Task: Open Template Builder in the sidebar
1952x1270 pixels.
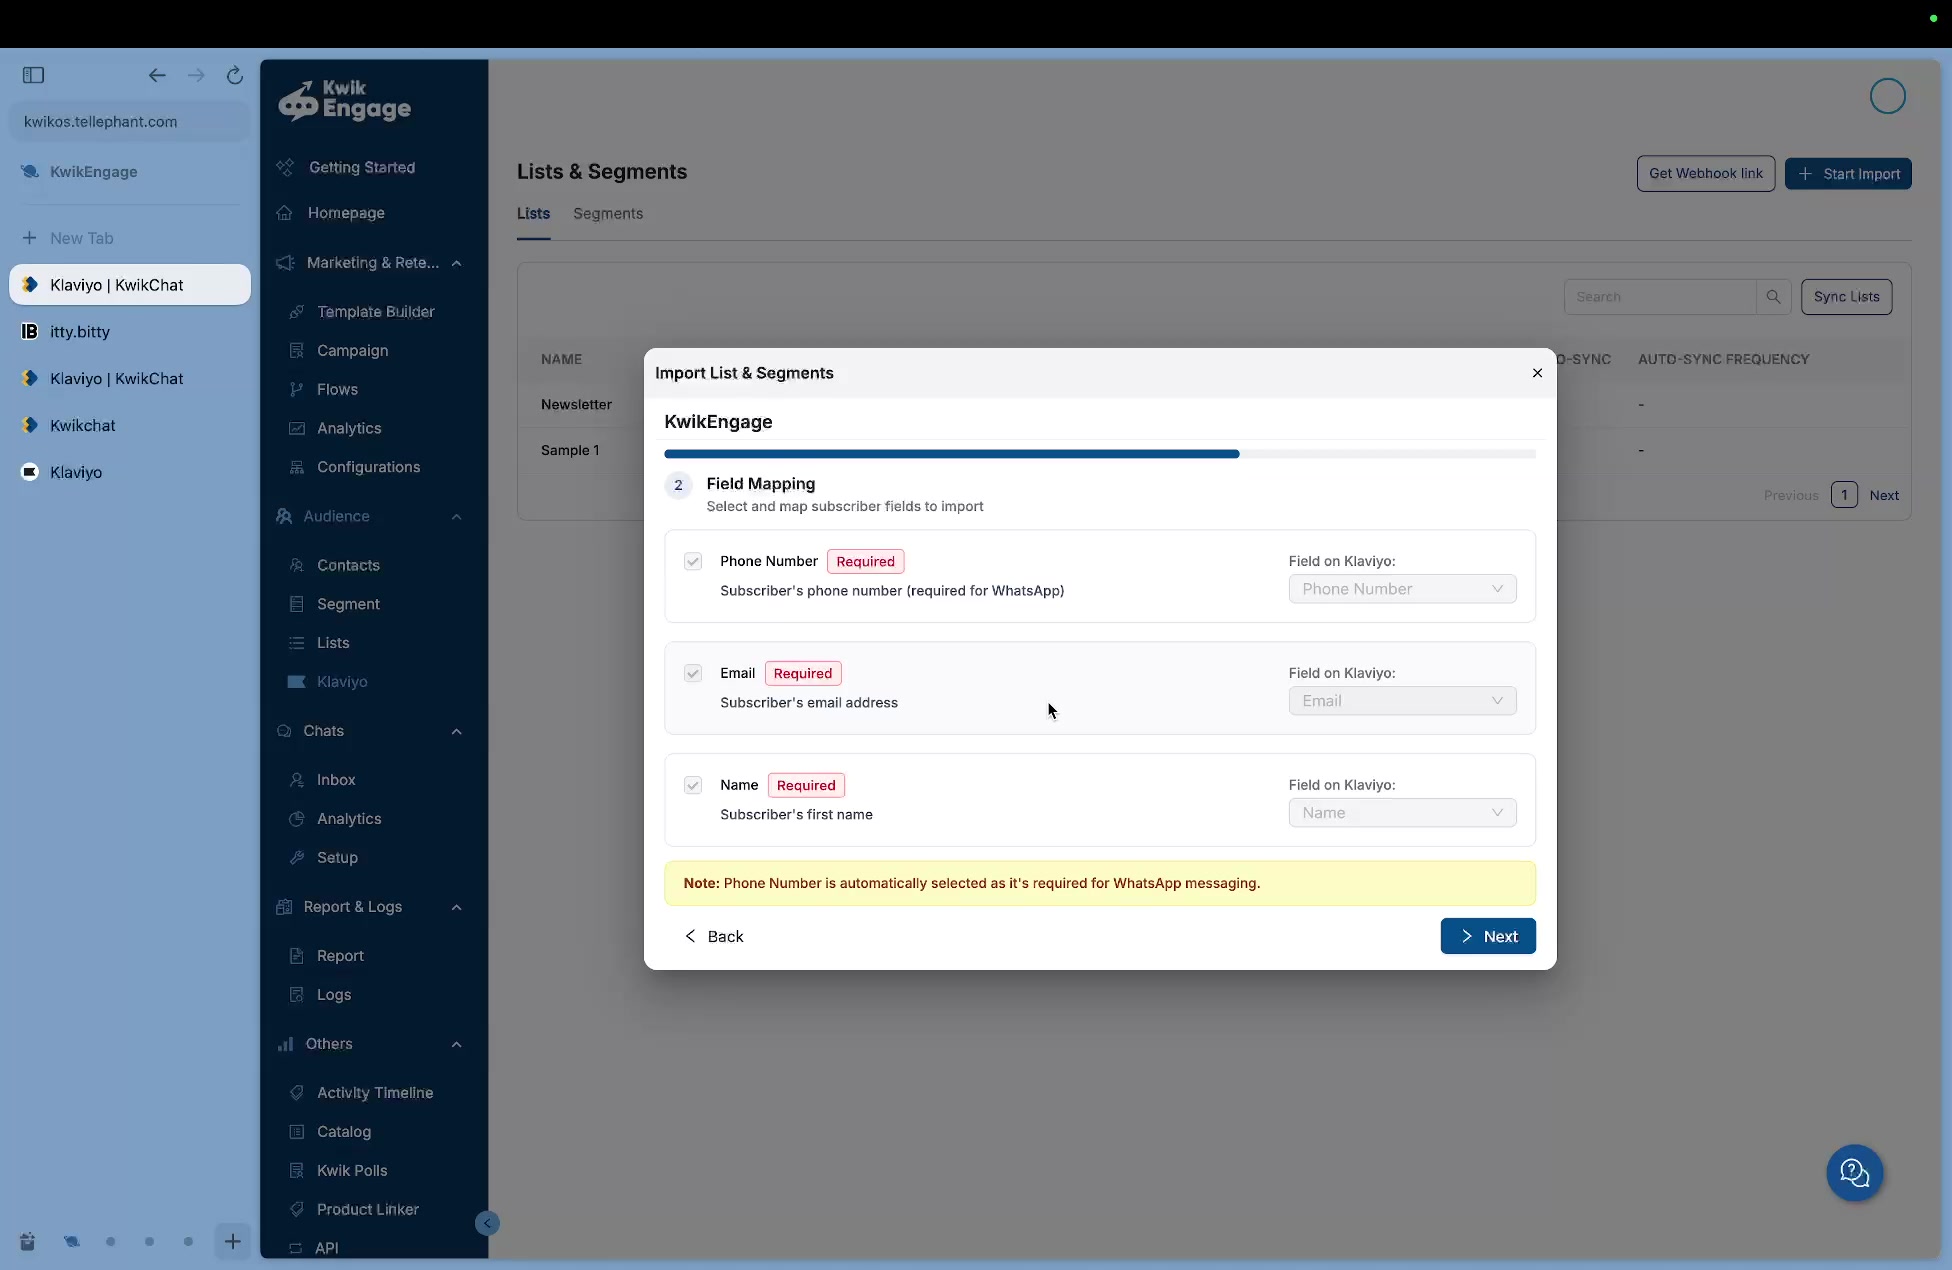Action: (x=375, y=312)
